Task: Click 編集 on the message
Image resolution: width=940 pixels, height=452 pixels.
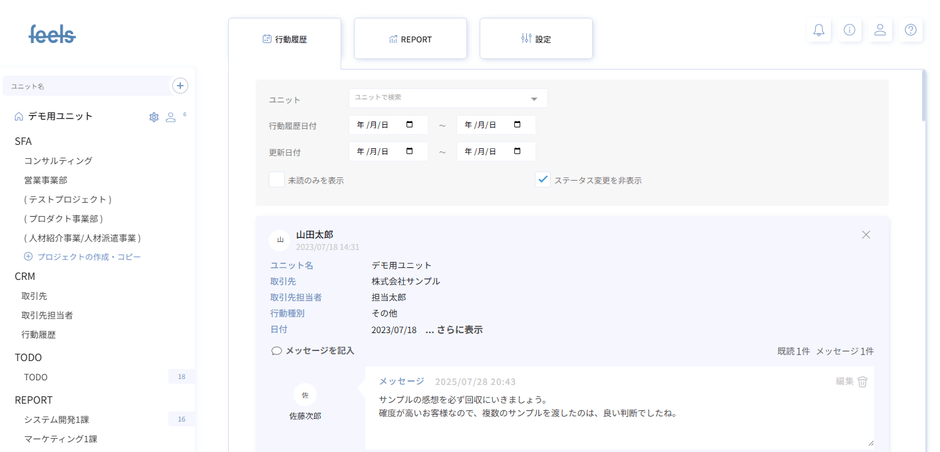Action: [x=844, y=381]
